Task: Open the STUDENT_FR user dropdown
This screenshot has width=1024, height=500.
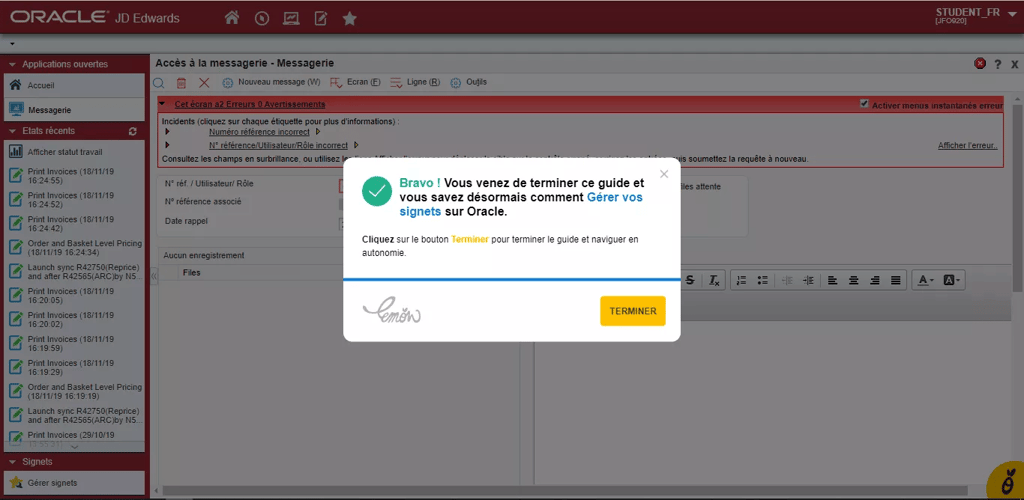Action: (976, 16)
